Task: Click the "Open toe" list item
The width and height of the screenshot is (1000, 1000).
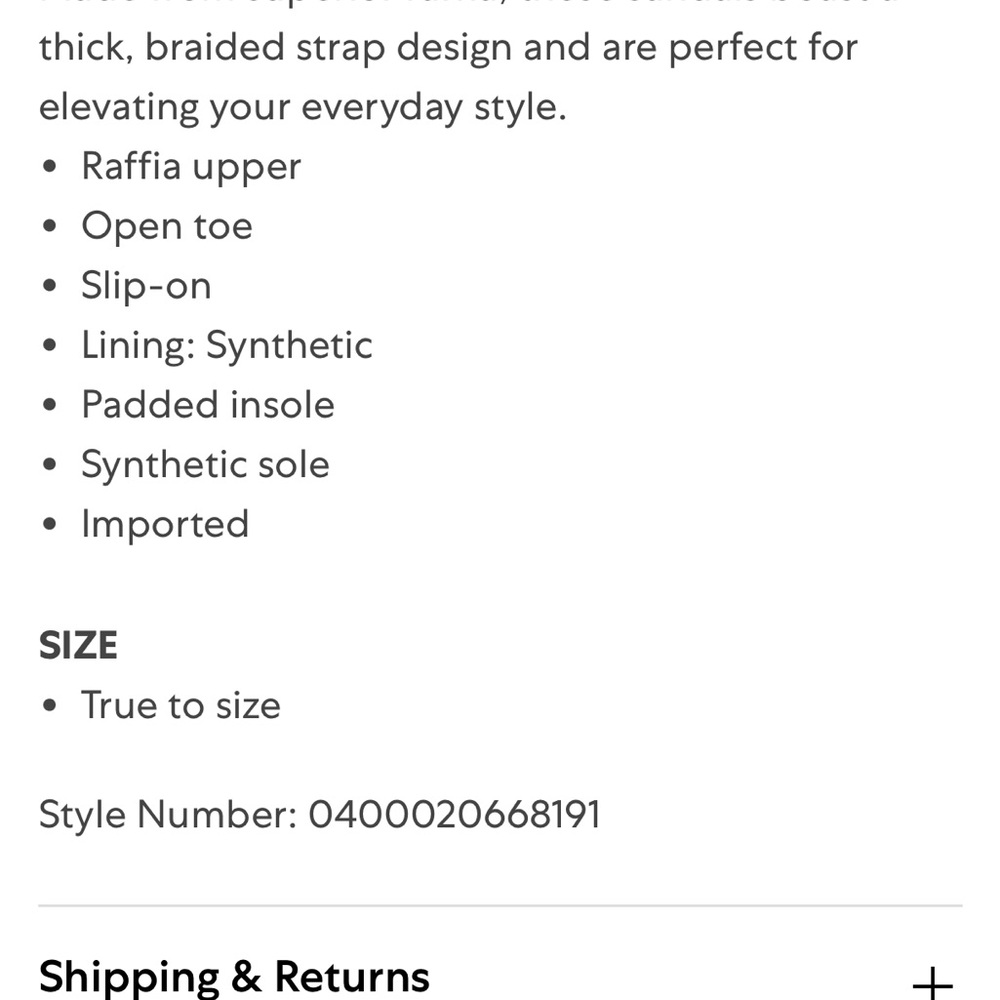Action: [x=167, y=226]
